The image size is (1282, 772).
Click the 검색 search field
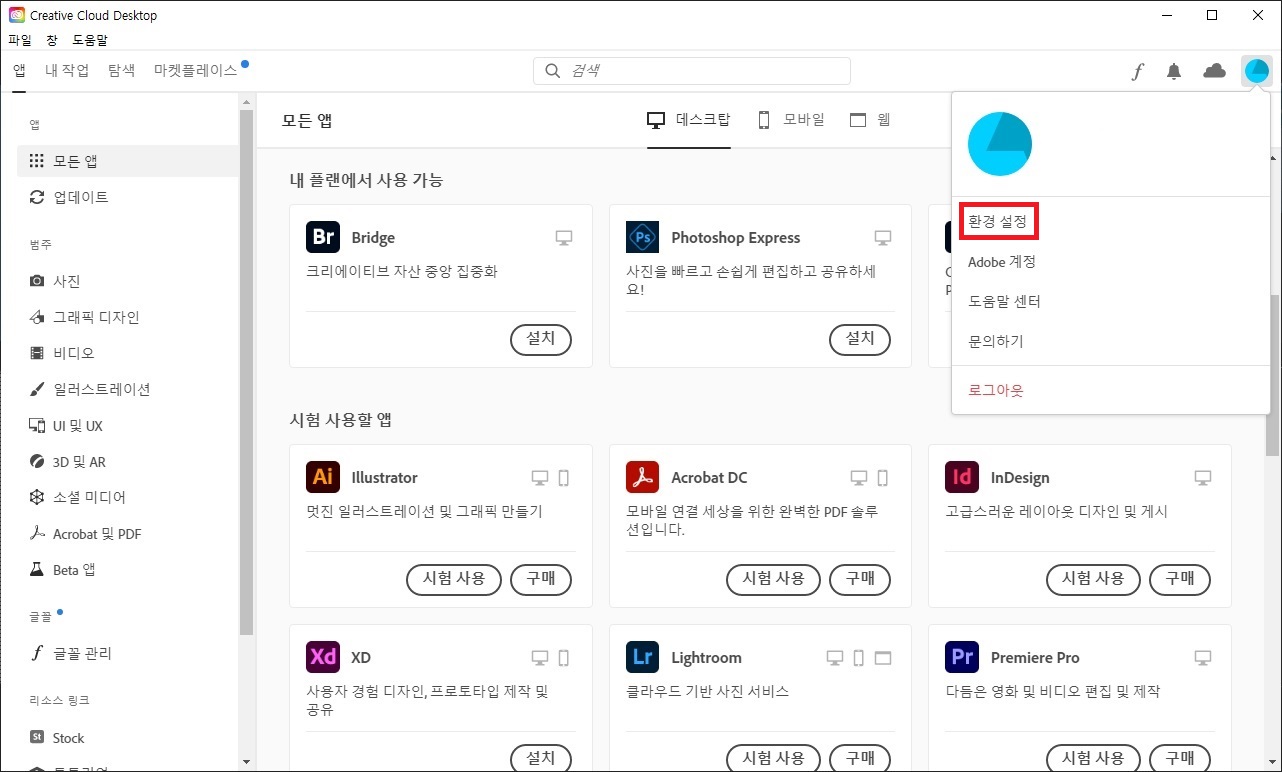coord(692,71)
